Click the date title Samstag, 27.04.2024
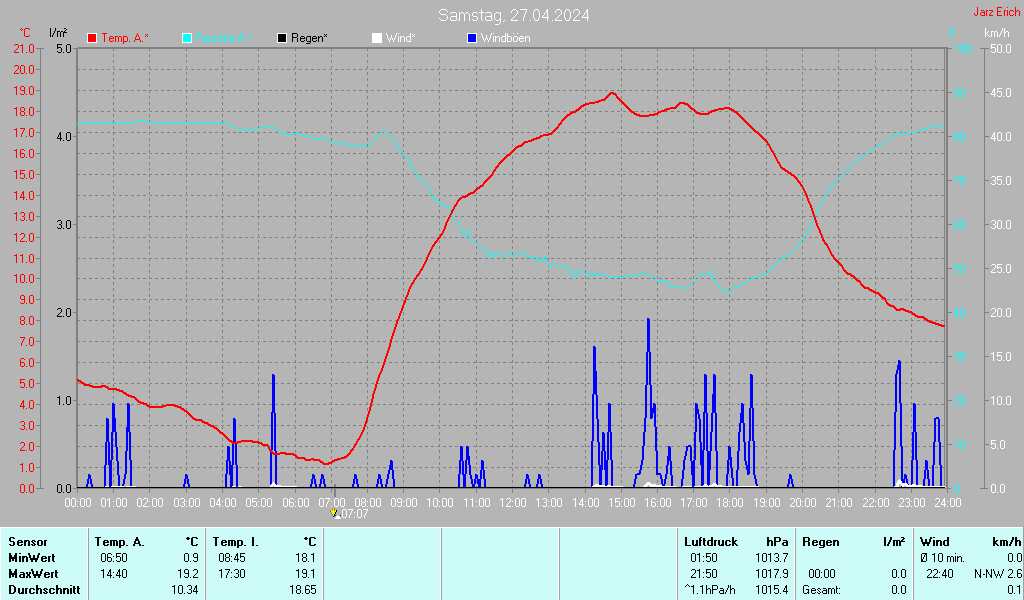The height and width of the screenshot is (600, 1024). pyautogui.click(x=513, y=15)
